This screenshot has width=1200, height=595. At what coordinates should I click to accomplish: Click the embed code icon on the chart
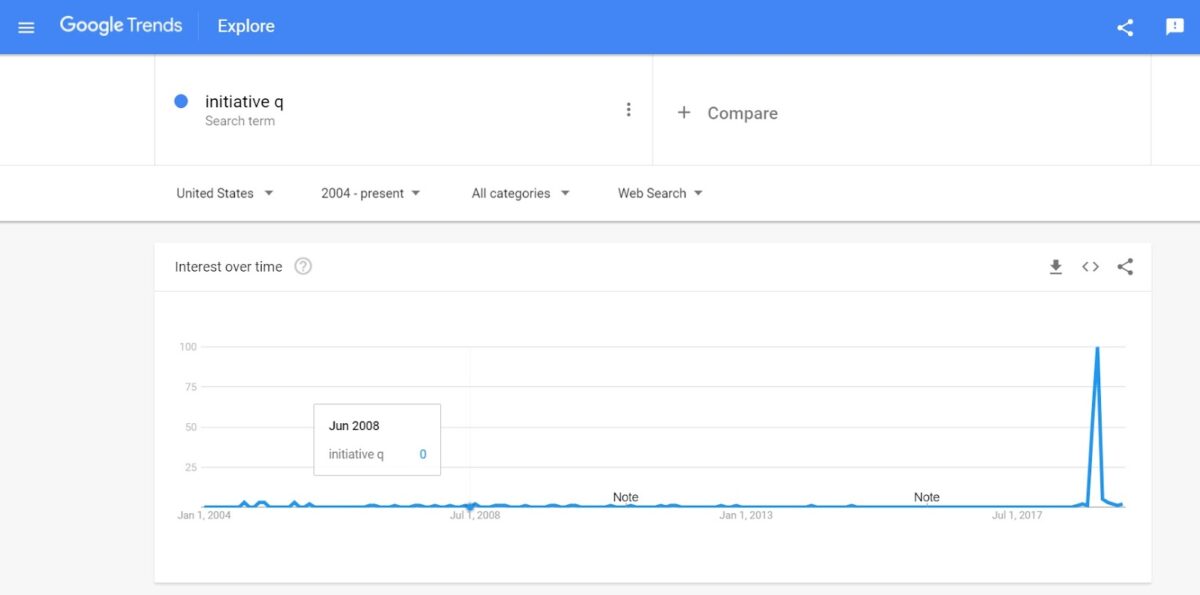coord(1090,267)
